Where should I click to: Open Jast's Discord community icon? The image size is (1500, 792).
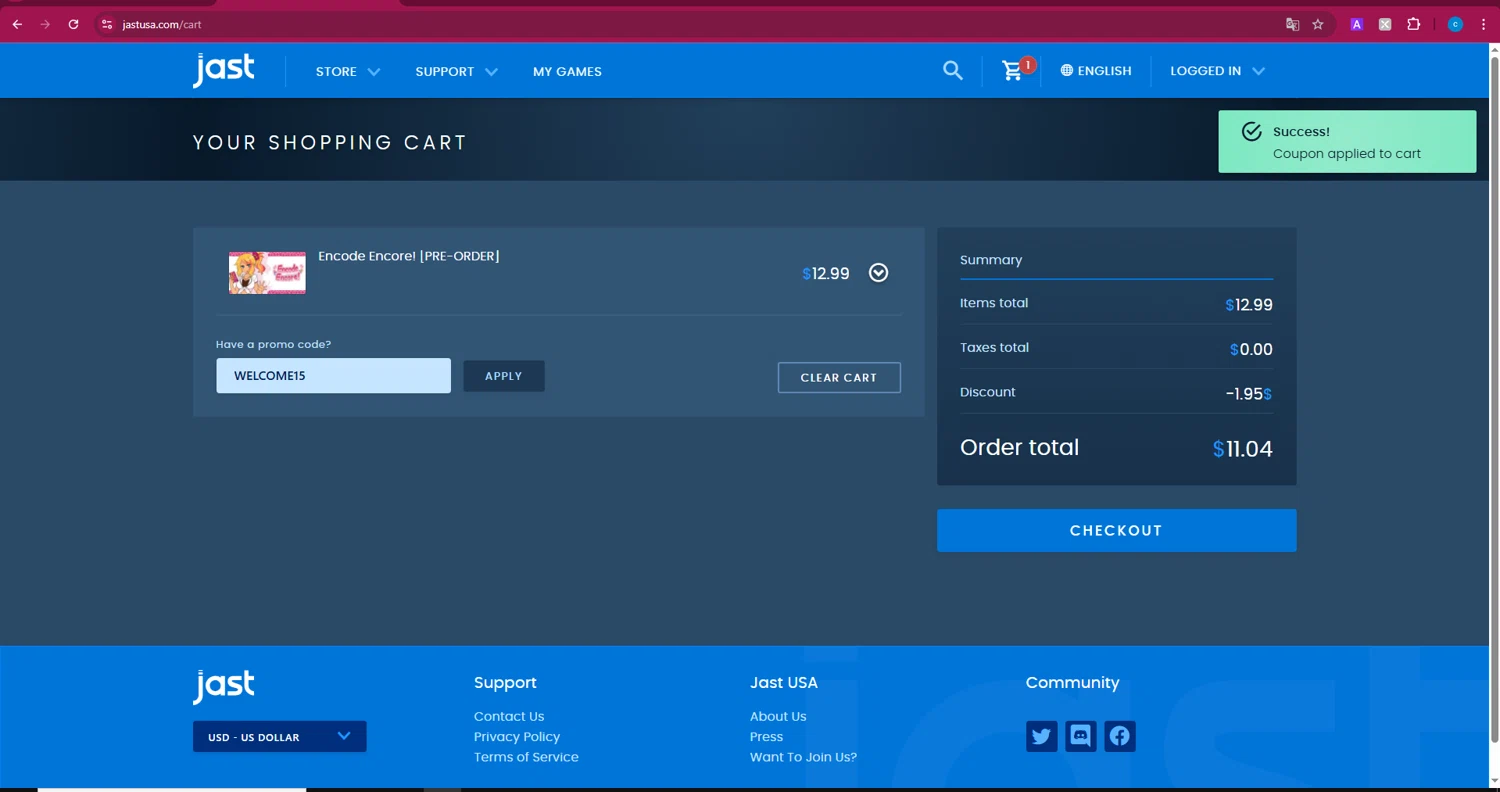point(1080,736)
